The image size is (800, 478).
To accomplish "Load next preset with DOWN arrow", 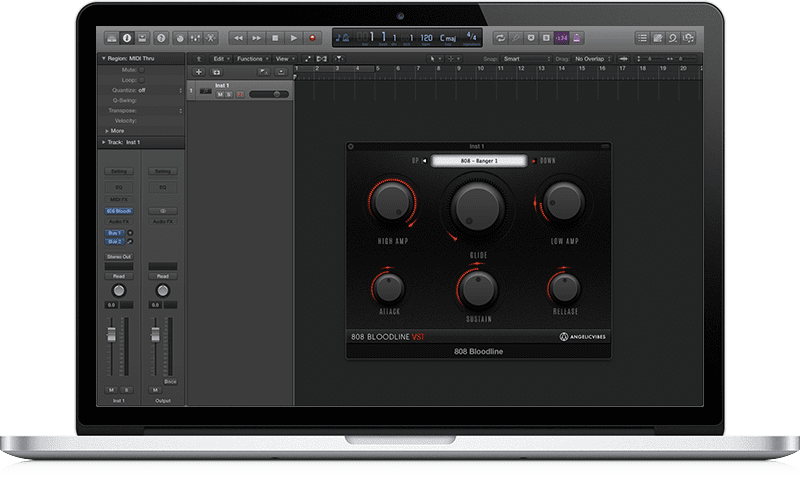I will tap(534, 161).
